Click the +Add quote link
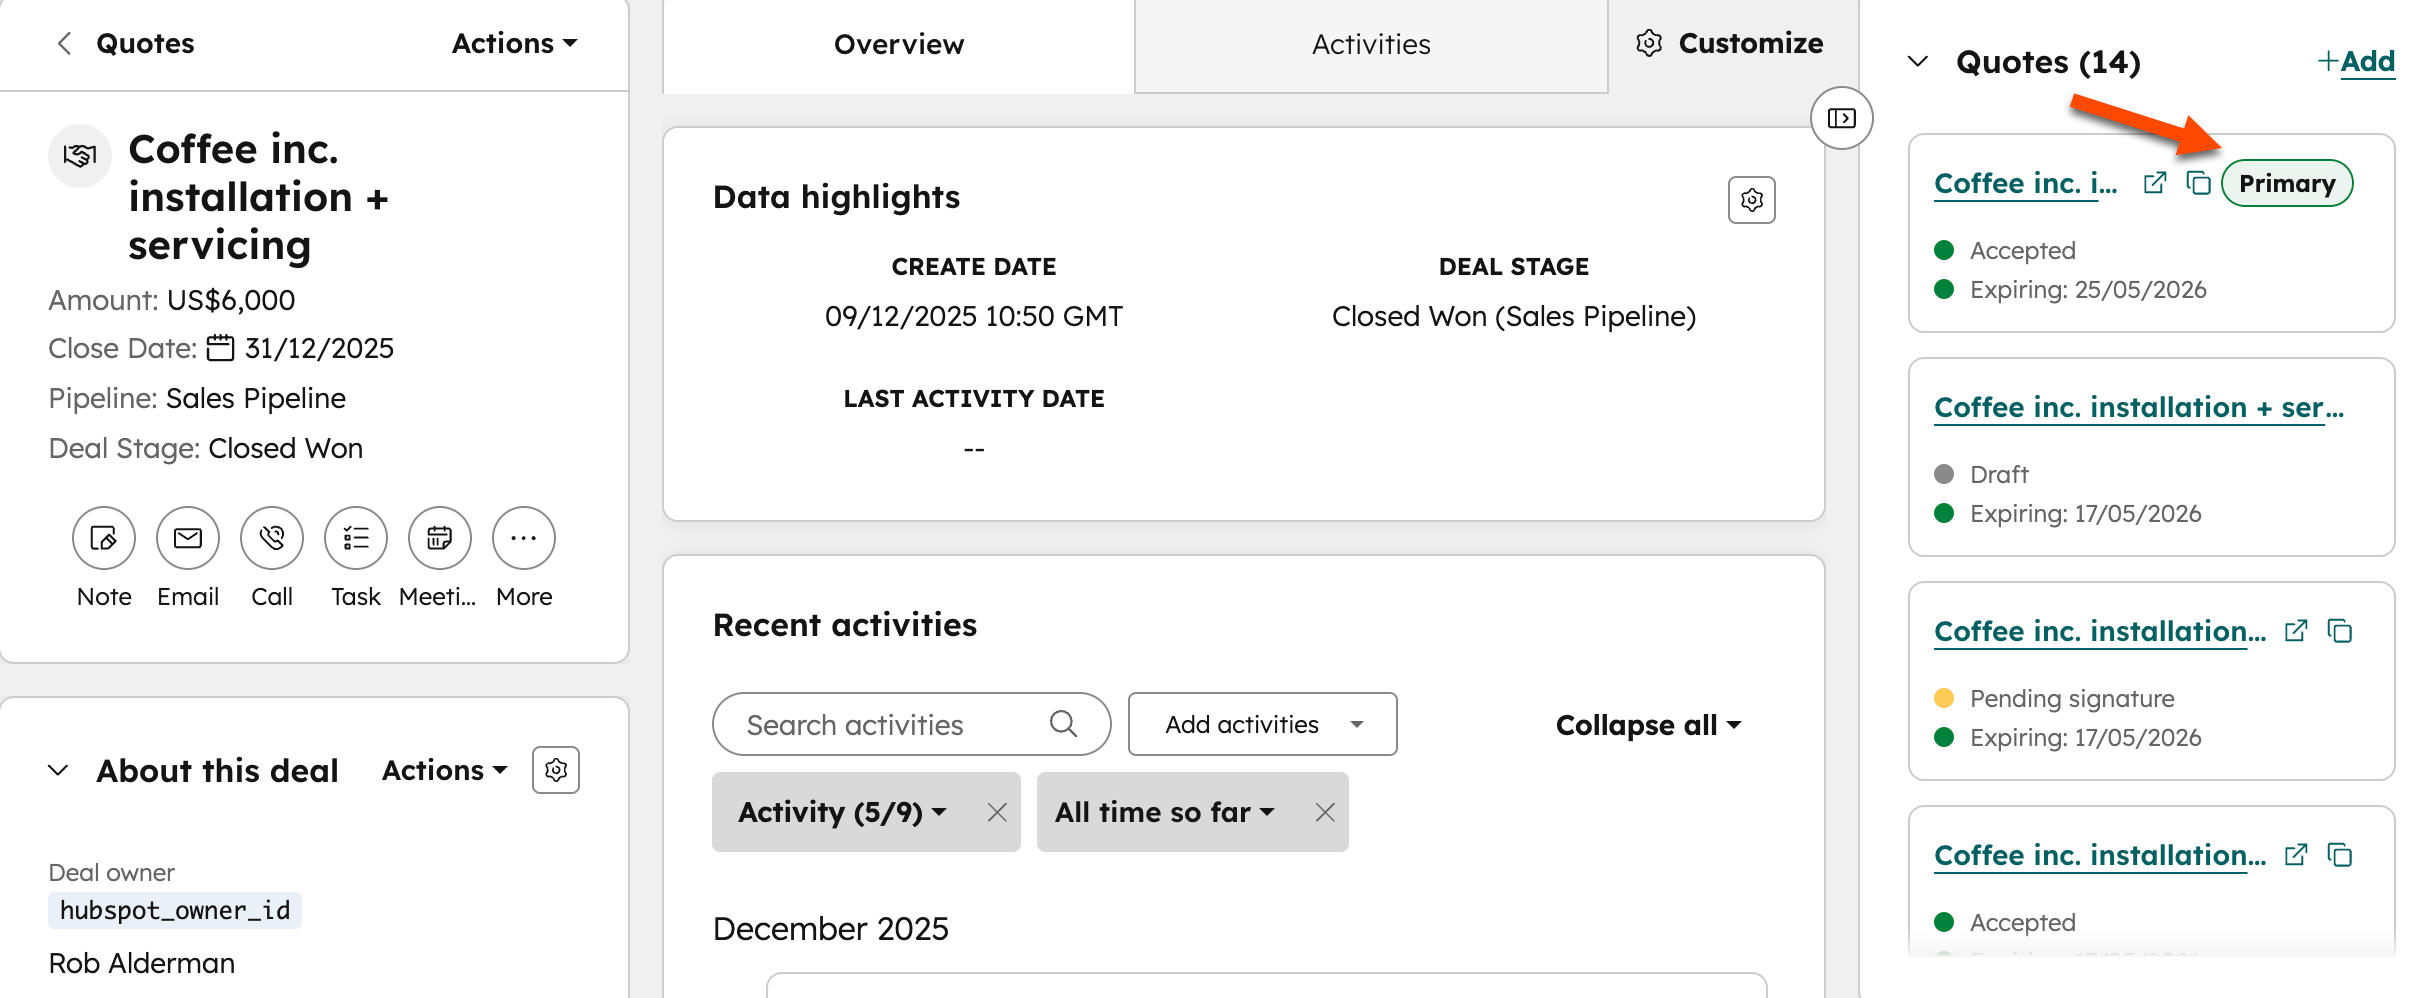 tap(2356, 62)
